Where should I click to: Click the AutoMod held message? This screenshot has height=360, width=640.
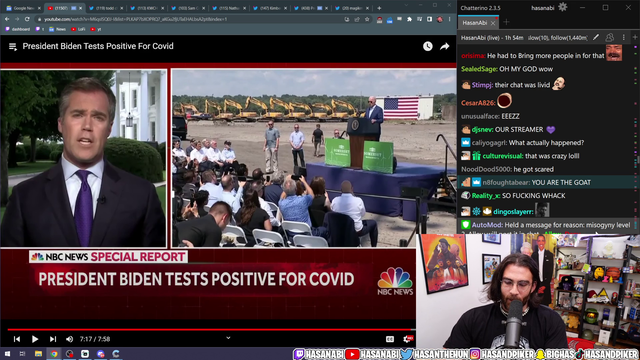click(546, 225)
